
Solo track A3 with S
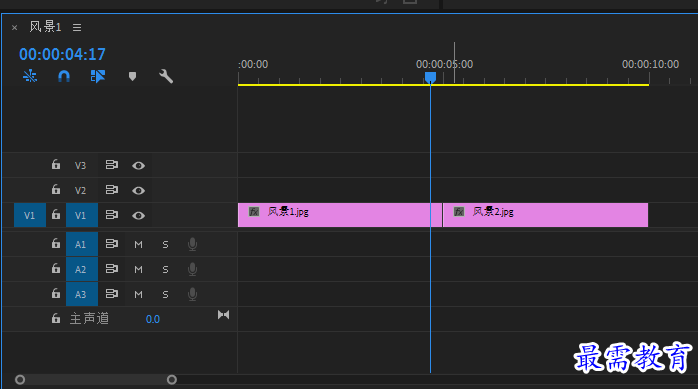click(165, 294)
